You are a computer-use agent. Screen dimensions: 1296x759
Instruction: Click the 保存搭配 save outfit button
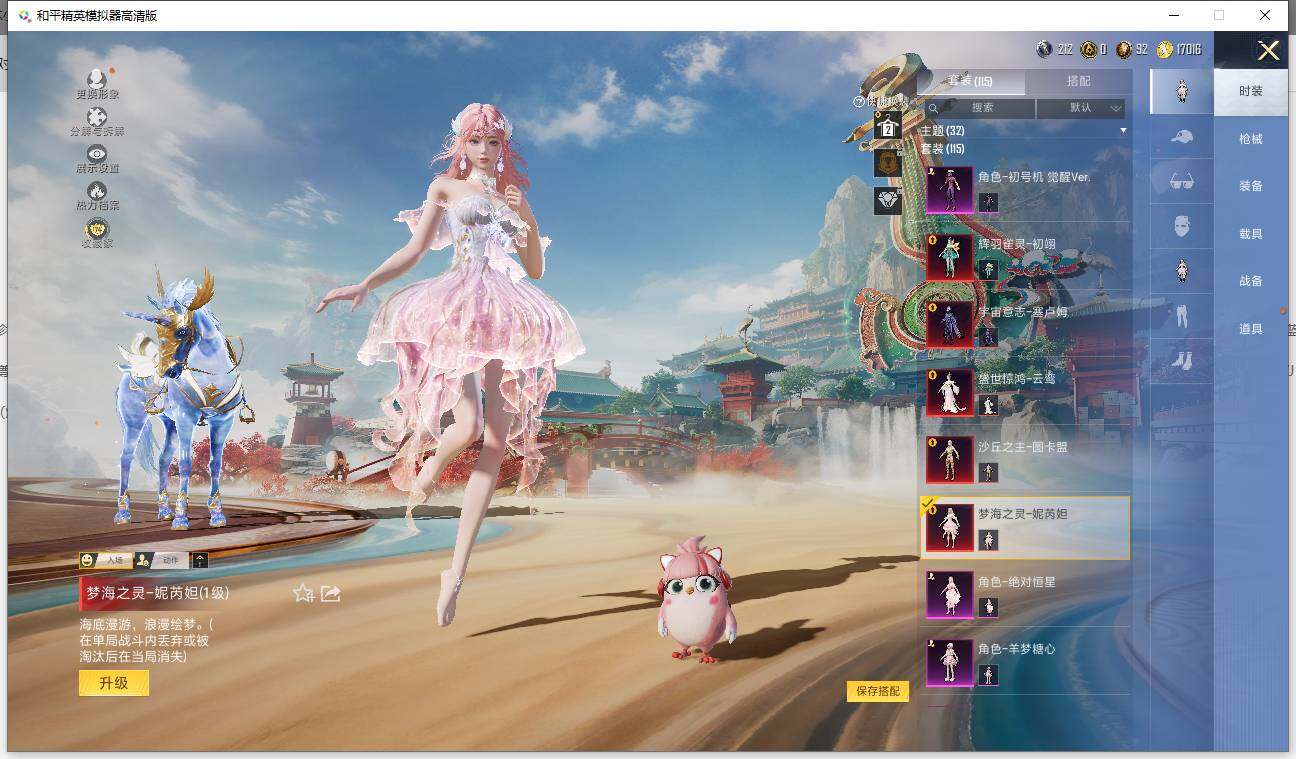click(x=878, y=691)
